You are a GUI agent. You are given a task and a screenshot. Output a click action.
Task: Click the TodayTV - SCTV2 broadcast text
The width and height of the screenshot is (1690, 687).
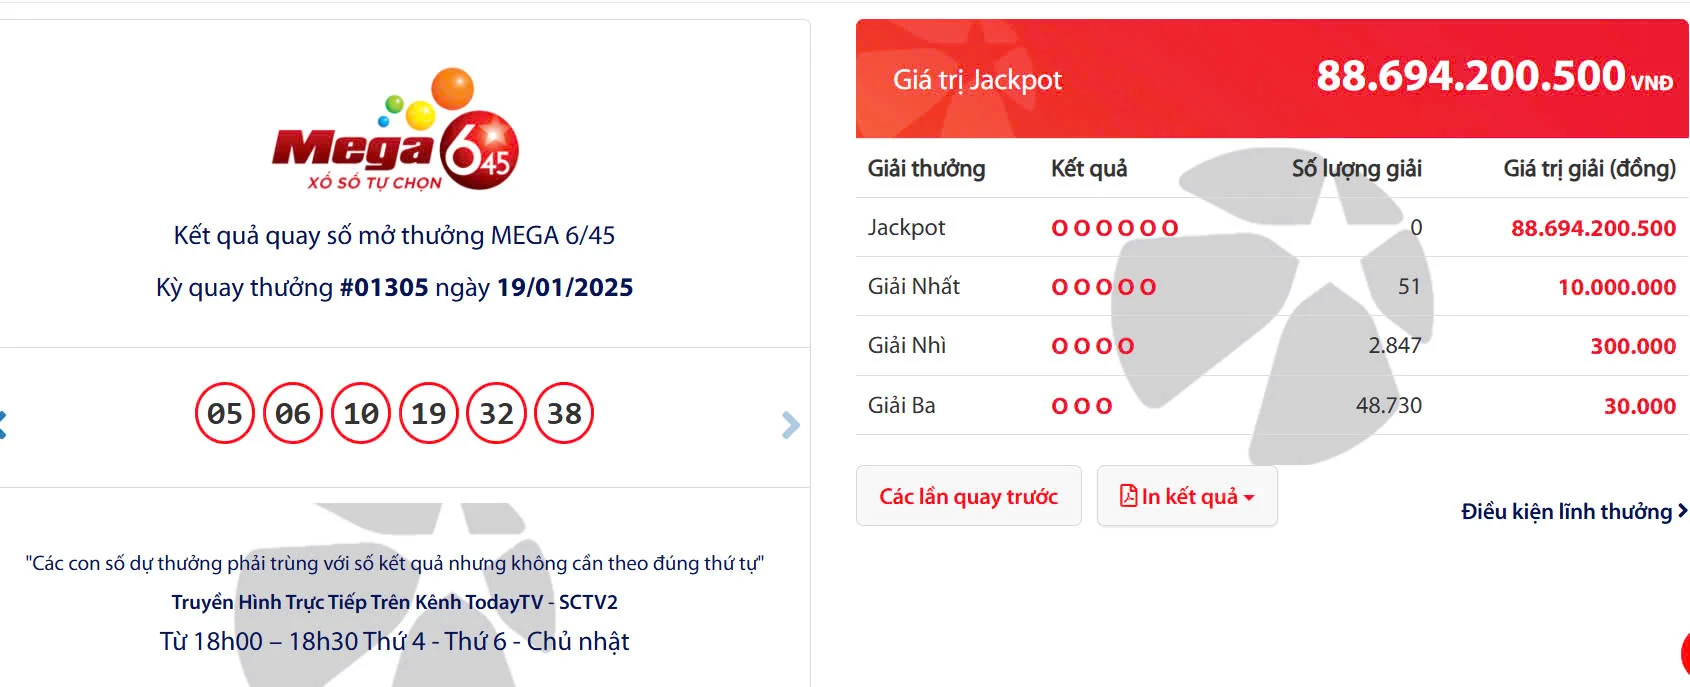(x=394, y=602)
